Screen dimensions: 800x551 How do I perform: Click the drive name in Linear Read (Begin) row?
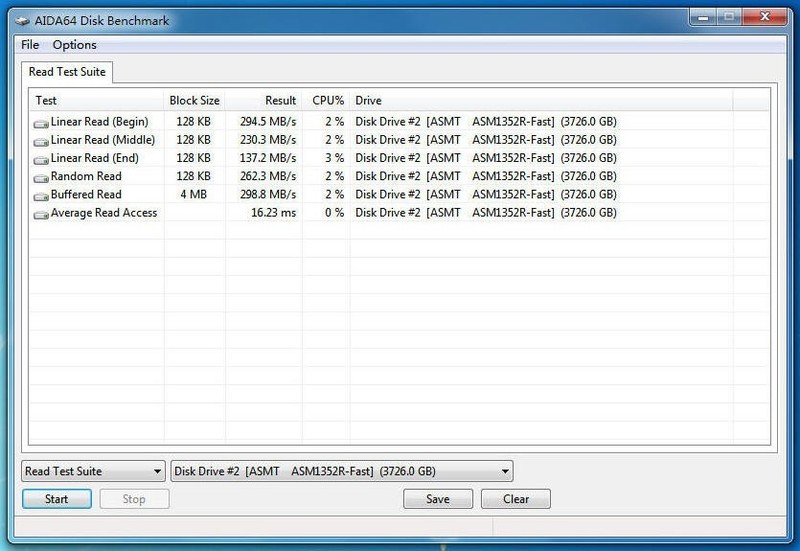(486, 122)
